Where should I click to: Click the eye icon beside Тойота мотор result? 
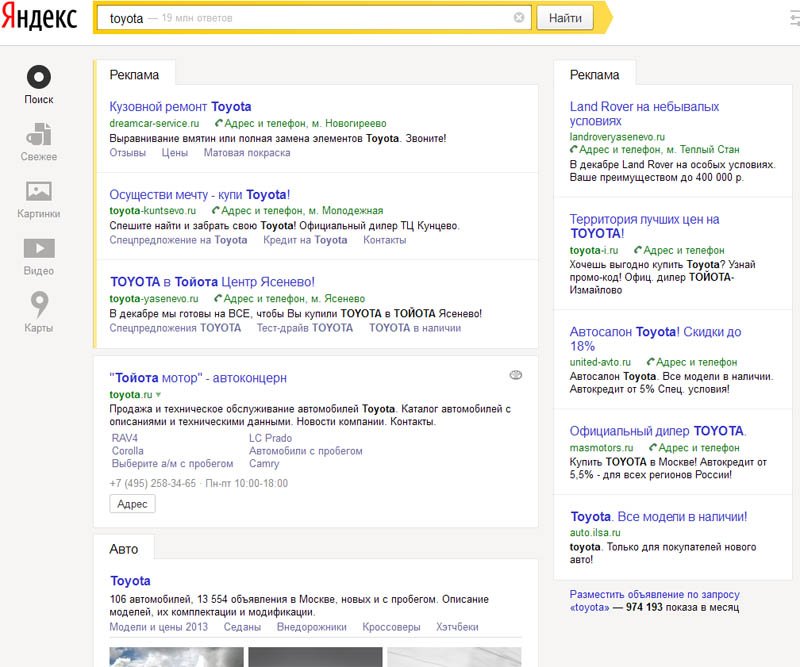(x=516, y=375)
